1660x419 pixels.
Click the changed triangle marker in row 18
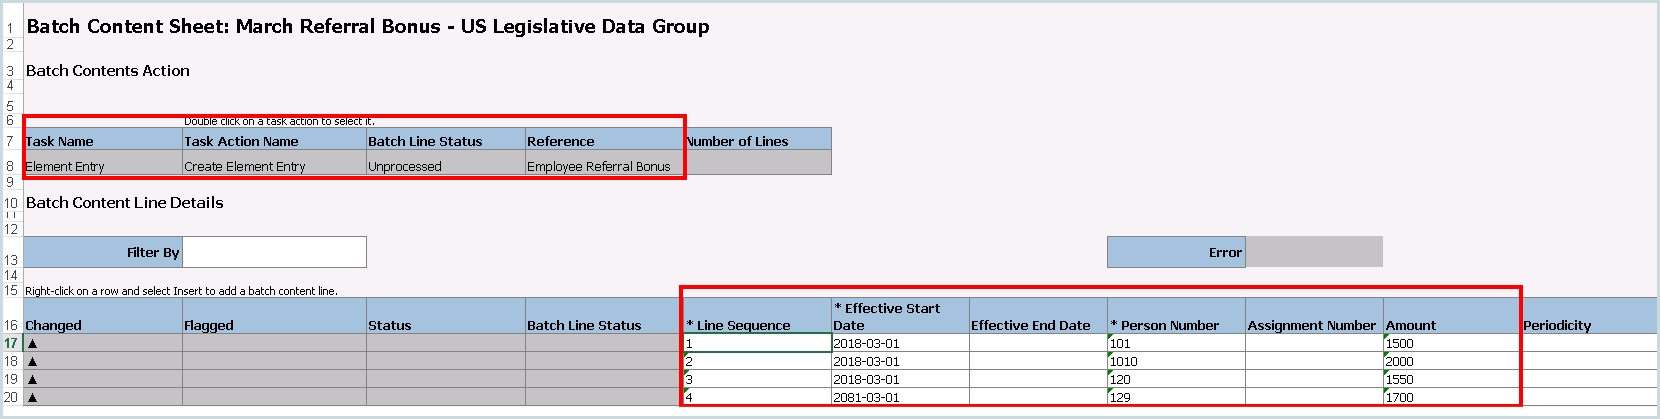32,361
